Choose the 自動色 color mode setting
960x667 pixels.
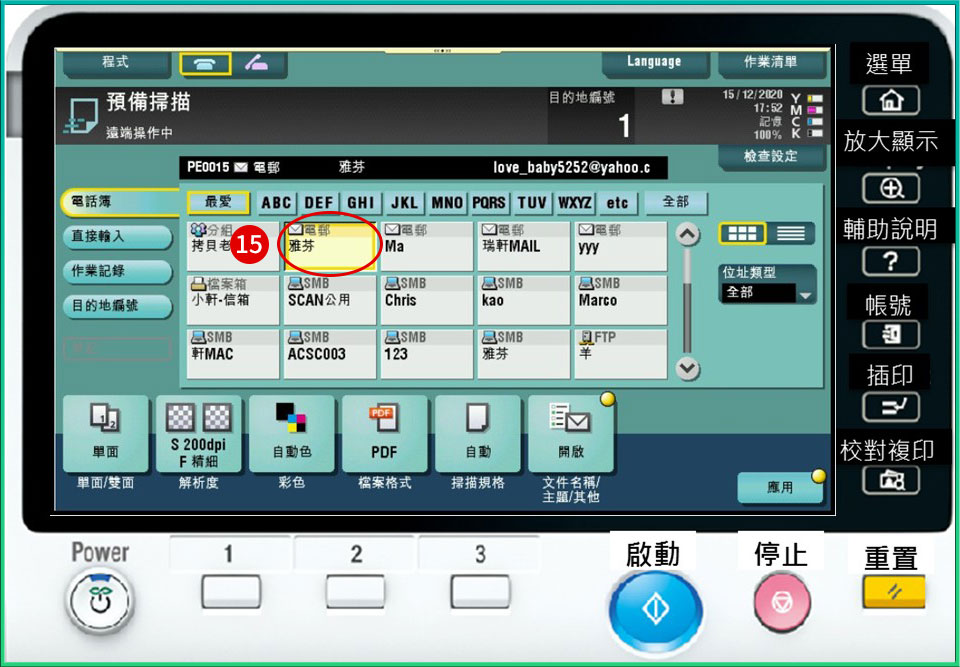pyautogui.click(x=292, y=434)
